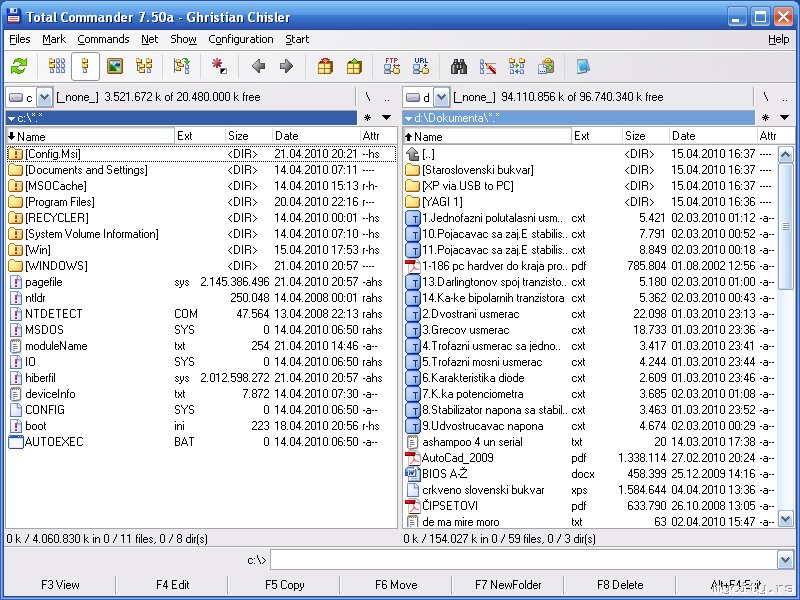The width and height of the screenshot is (800, 600).
Task: Expand the command line history dropdown
Action: coord(785,560)
